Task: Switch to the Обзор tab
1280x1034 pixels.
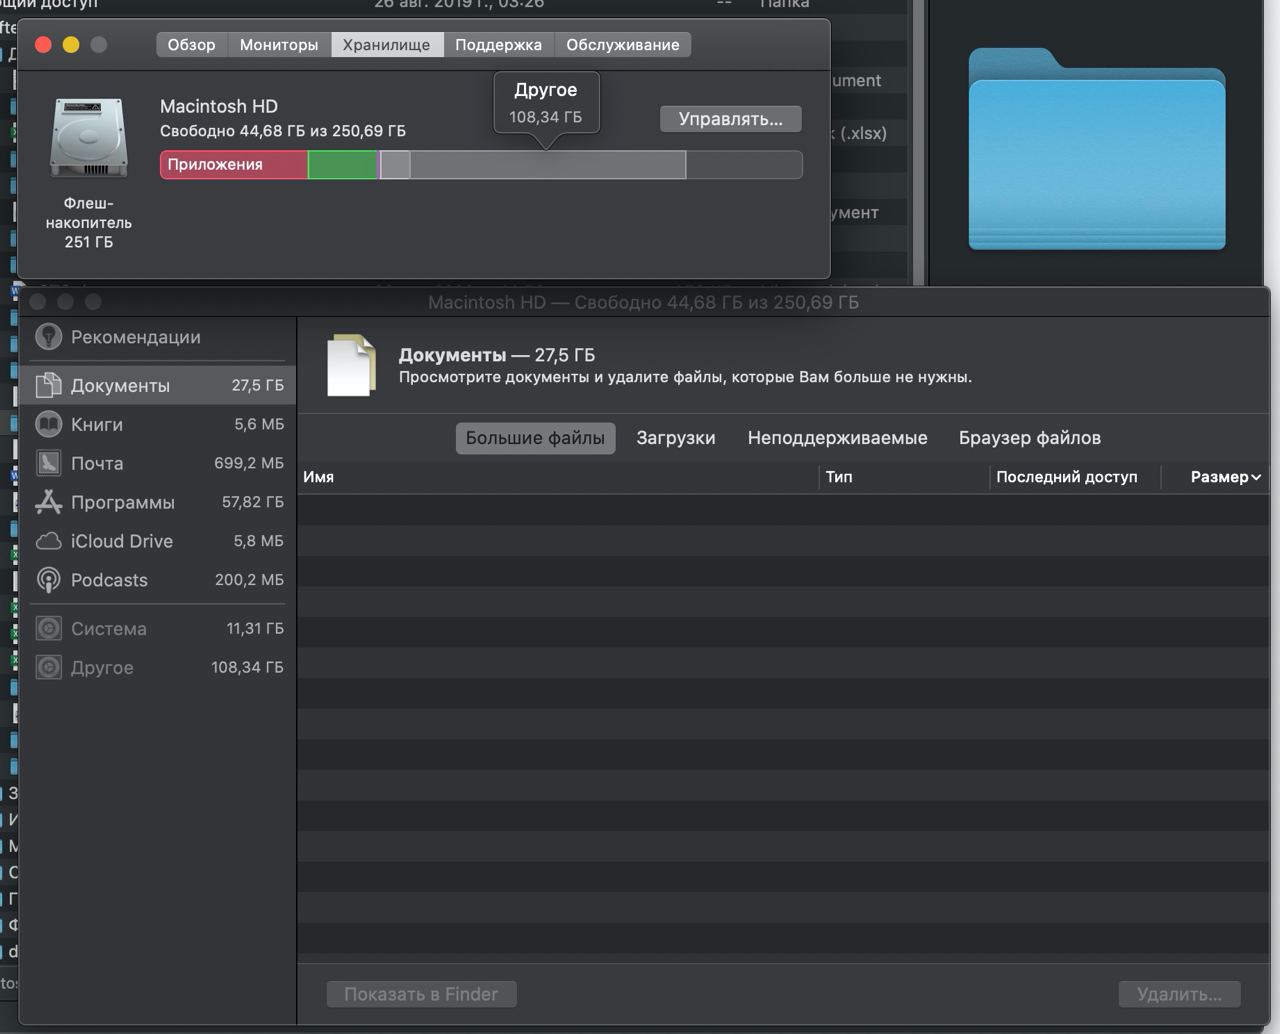Action: pyautogui.click(x=191, y=44)
